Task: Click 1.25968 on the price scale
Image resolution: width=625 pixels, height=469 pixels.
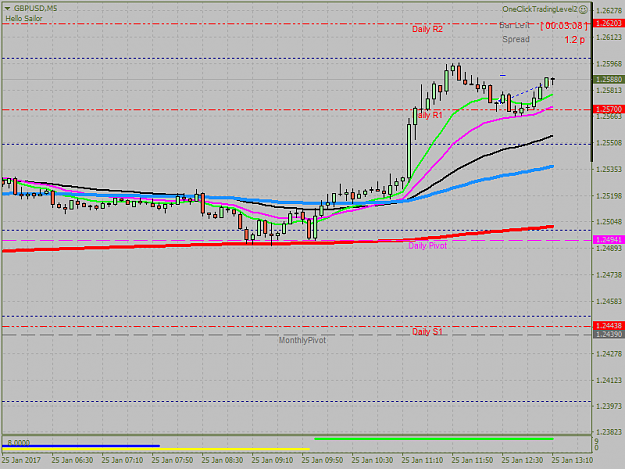Action: [x=609, y=64]
